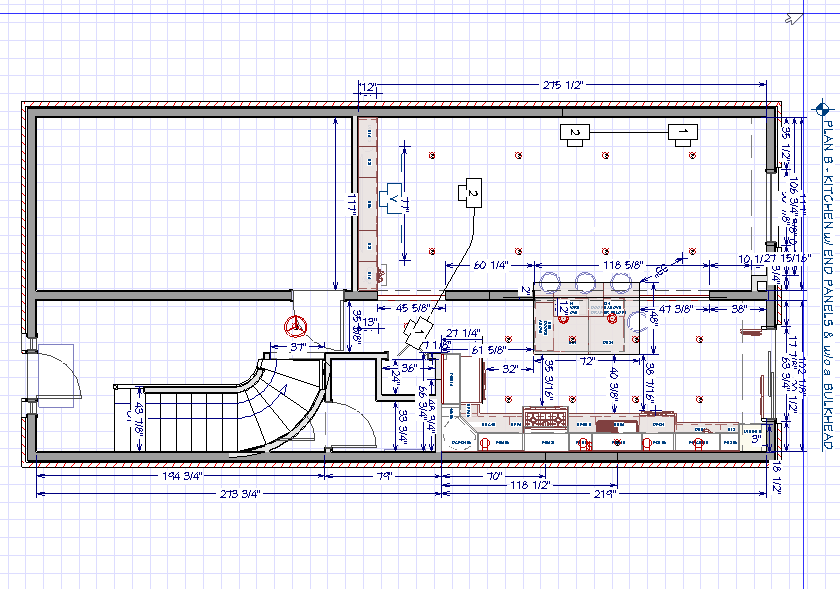
Task: Click the red smoke detector symbol near the stairs
Action: (x=295, y=326)
